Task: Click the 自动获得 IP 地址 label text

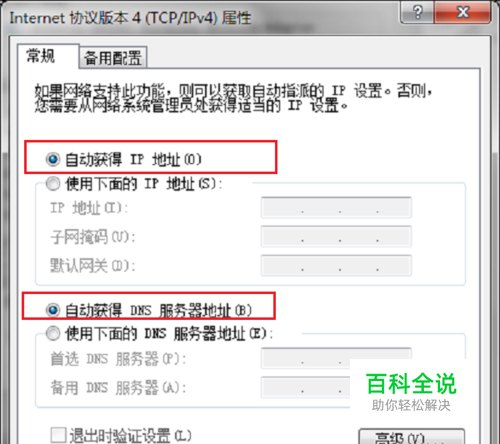Action: click(133, 159)
